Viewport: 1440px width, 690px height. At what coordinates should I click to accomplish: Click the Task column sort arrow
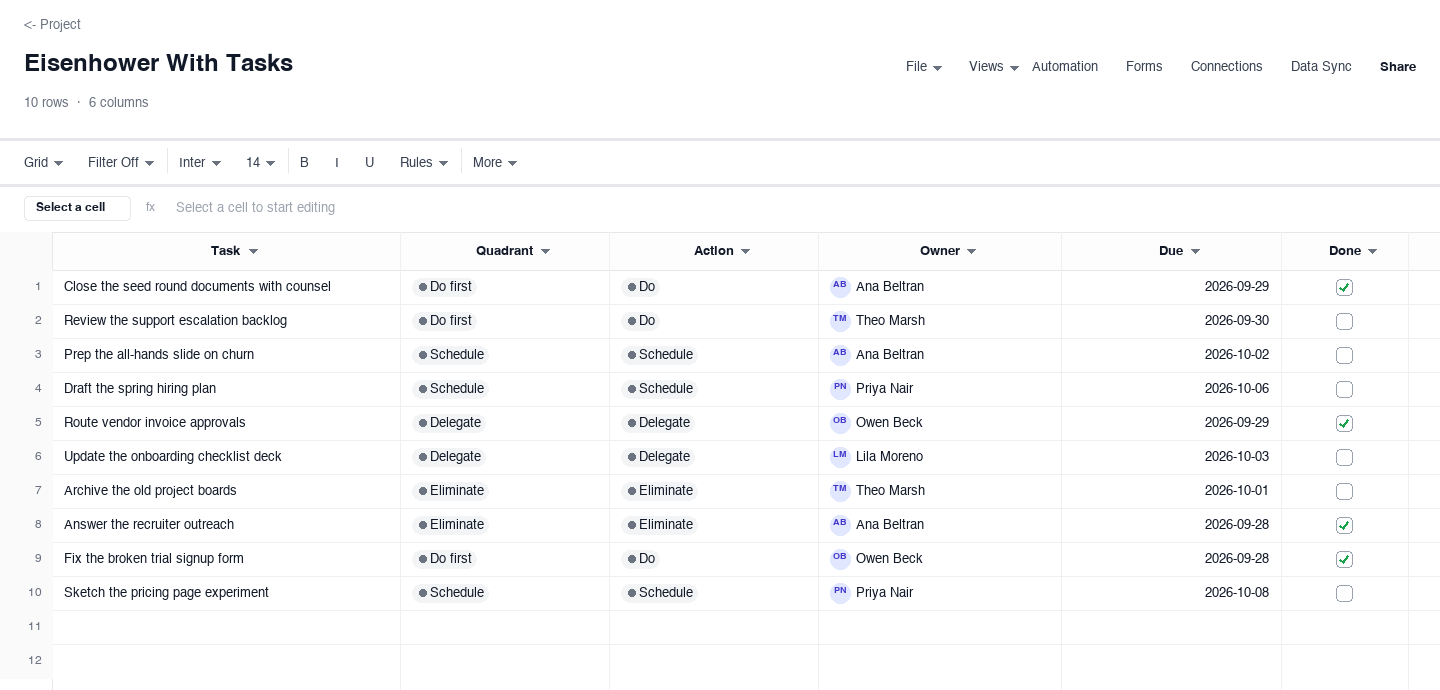(253, 252)
